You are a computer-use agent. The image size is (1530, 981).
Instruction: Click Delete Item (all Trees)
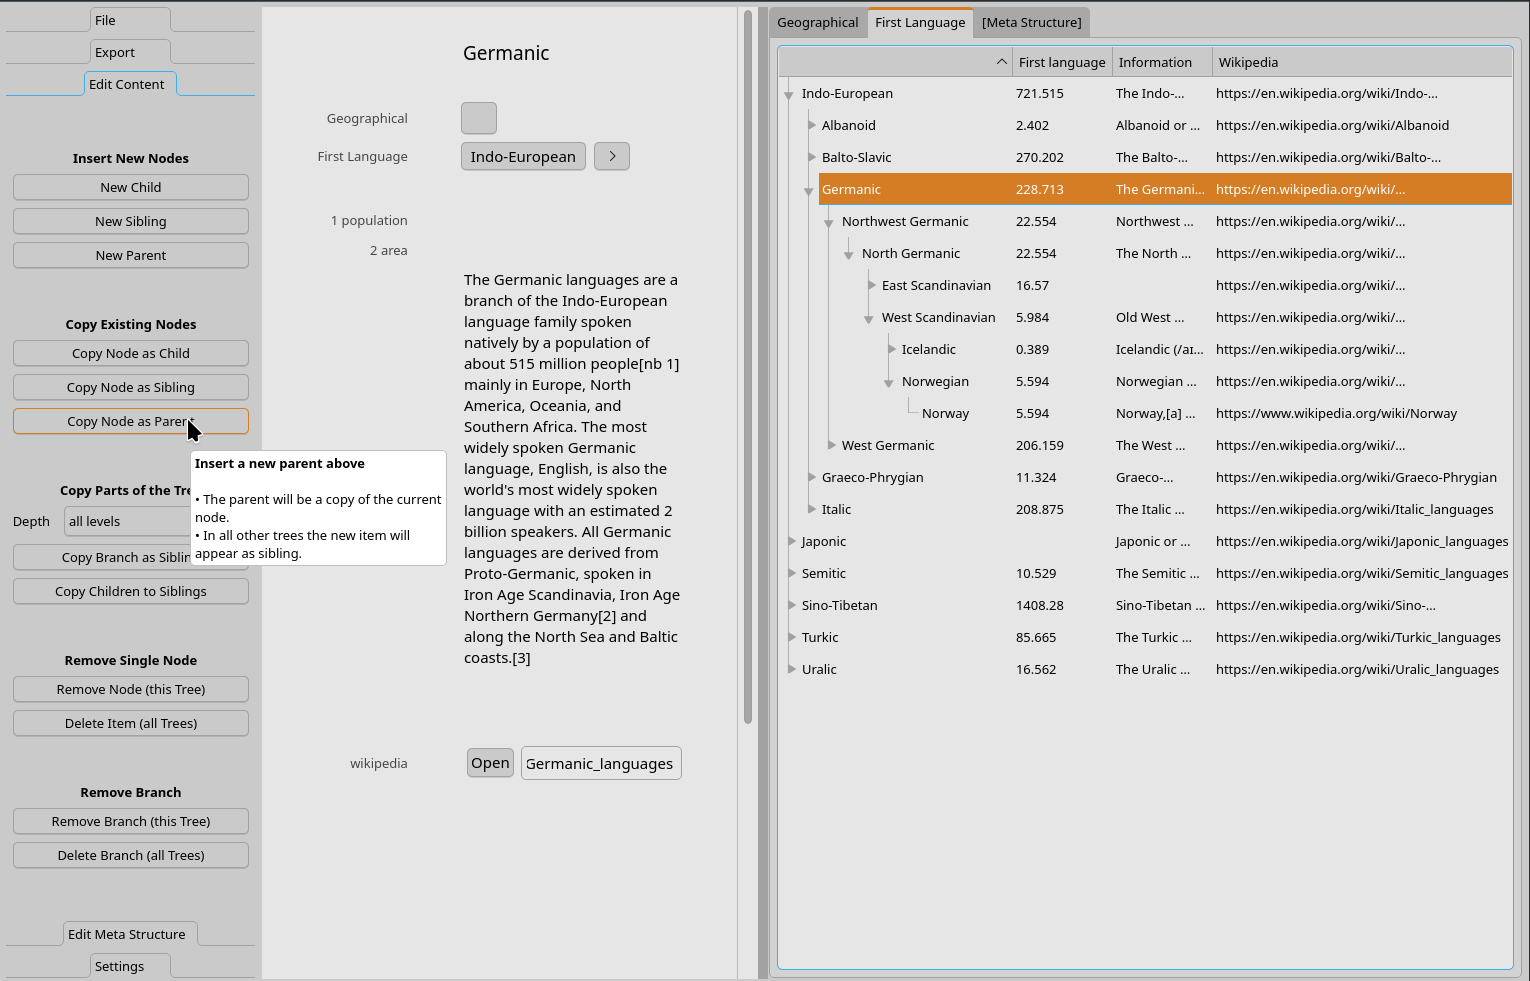pyautogui.click(x=131, y=723)
